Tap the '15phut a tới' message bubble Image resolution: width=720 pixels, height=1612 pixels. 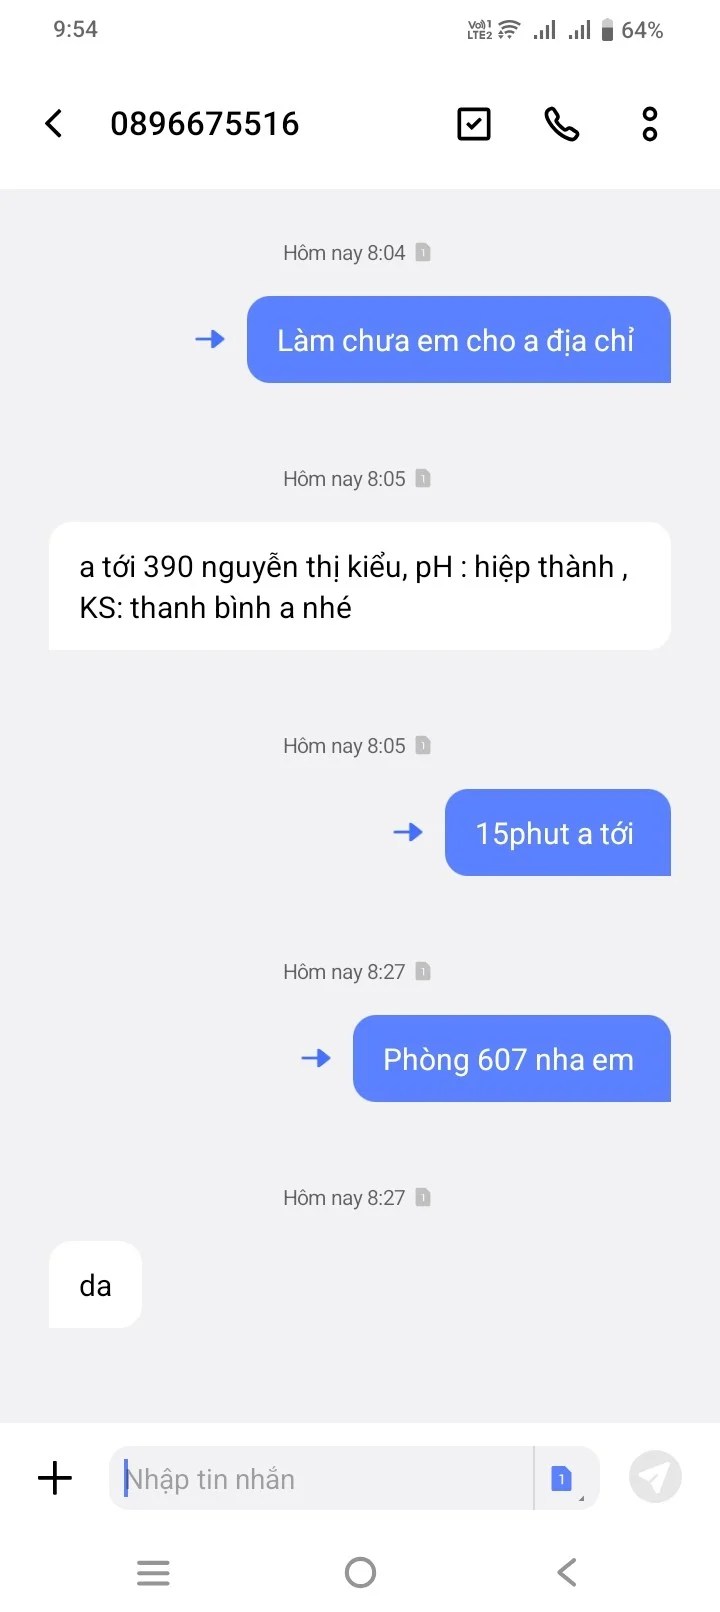click(558, 832)
